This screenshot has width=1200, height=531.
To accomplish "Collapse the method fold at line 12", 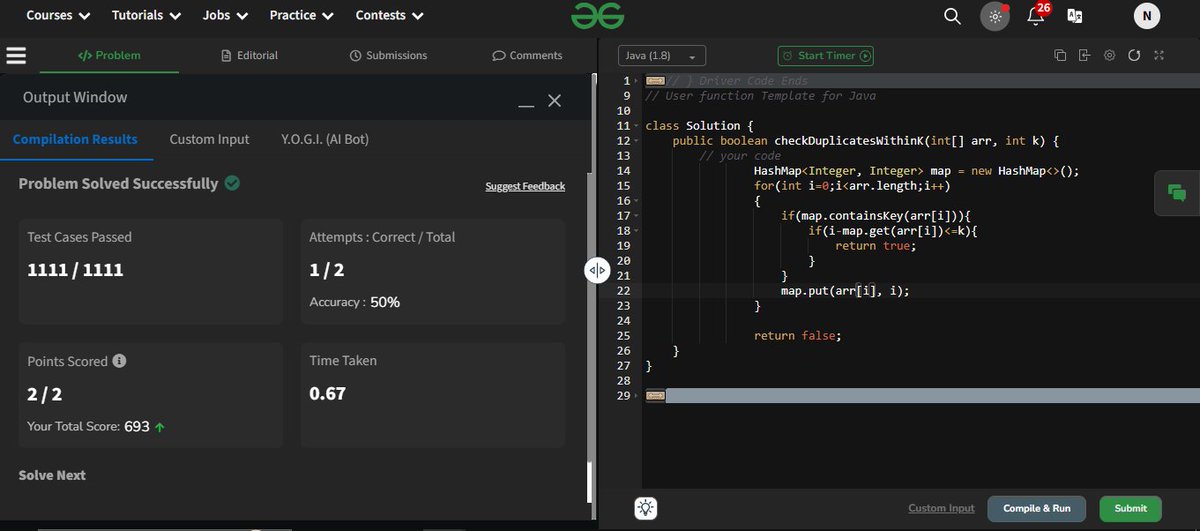I will [x=635, y=141].
